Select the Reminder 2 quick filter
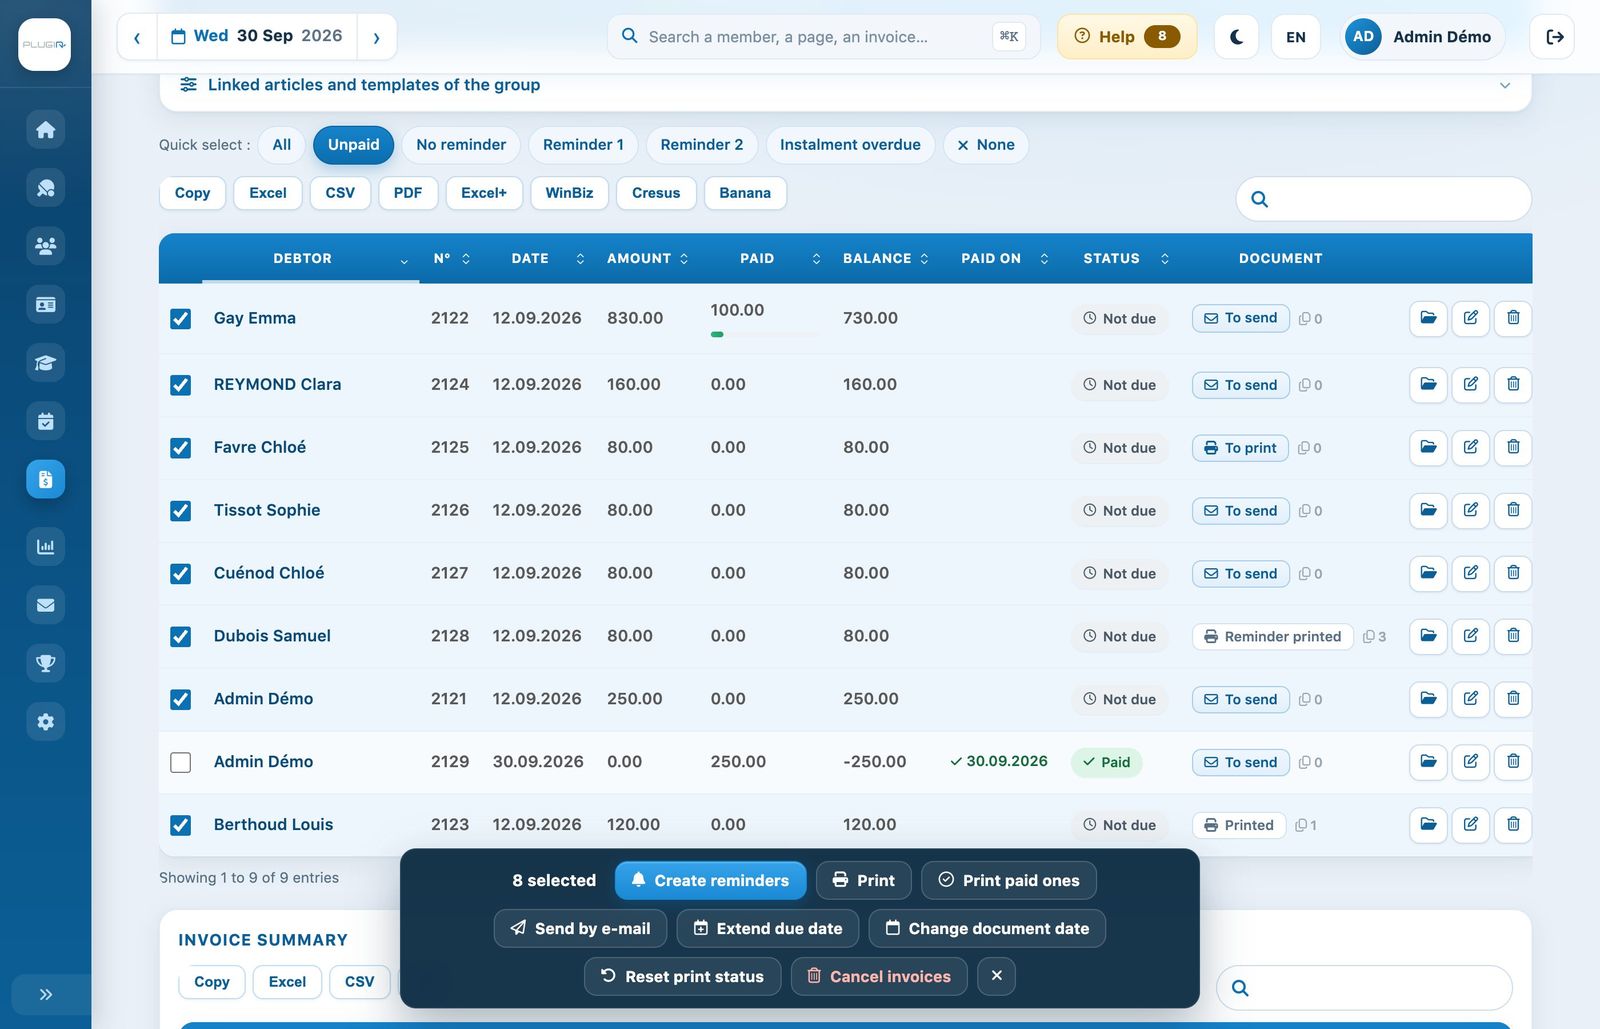The image size is (1600, 1029). [x=702, y=145]
